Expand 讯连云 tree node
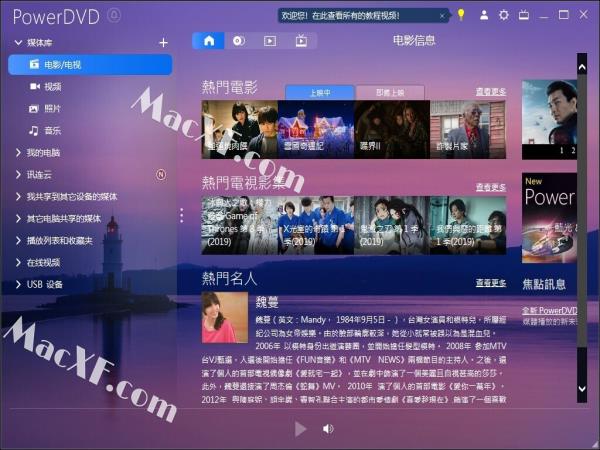Viewport: 600px width, 450px height. click(x=18, y=175)
